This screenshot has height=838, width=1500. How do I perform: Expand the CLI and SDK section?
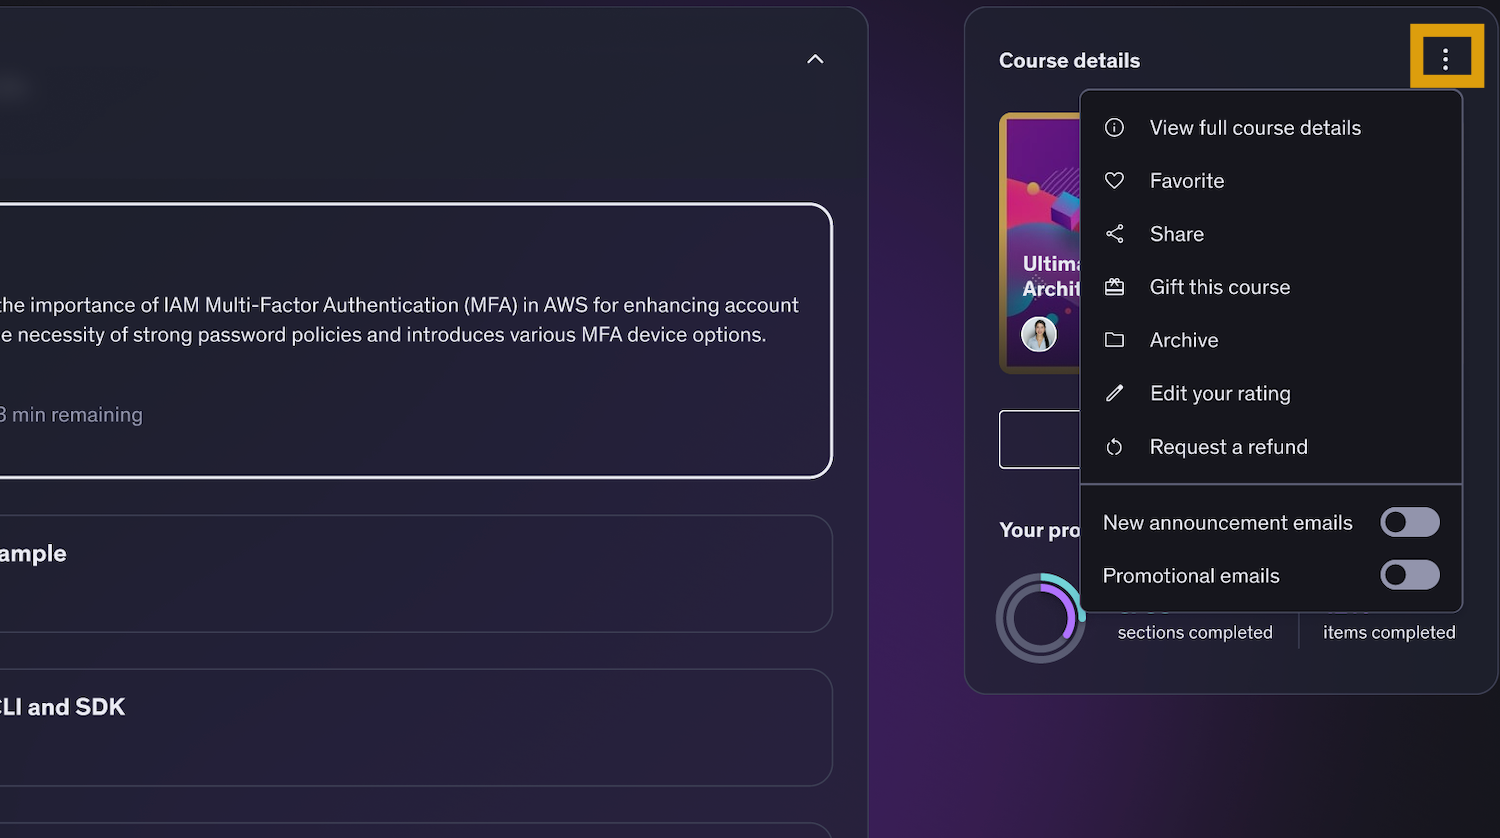(x=400, y=727)
